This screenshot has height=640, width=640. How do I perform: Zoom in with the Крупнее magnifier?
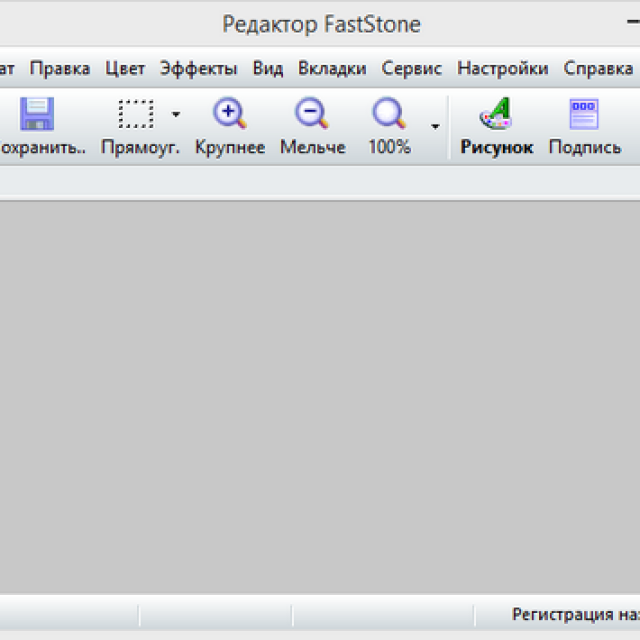click(230, 115)
